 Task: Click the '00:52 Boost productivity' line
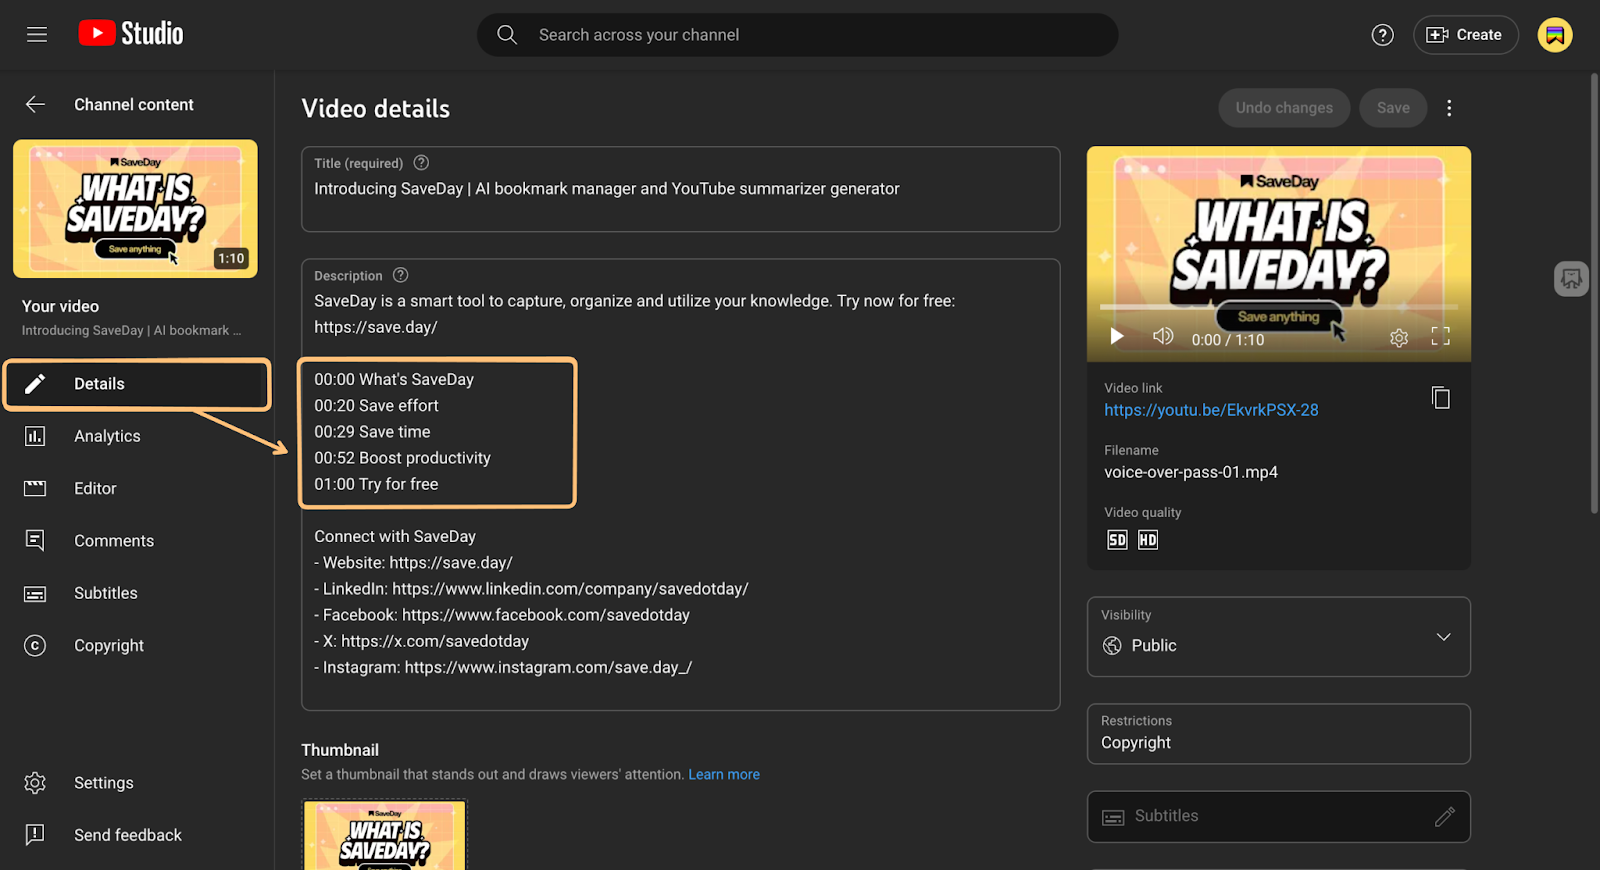click(402, 458)
